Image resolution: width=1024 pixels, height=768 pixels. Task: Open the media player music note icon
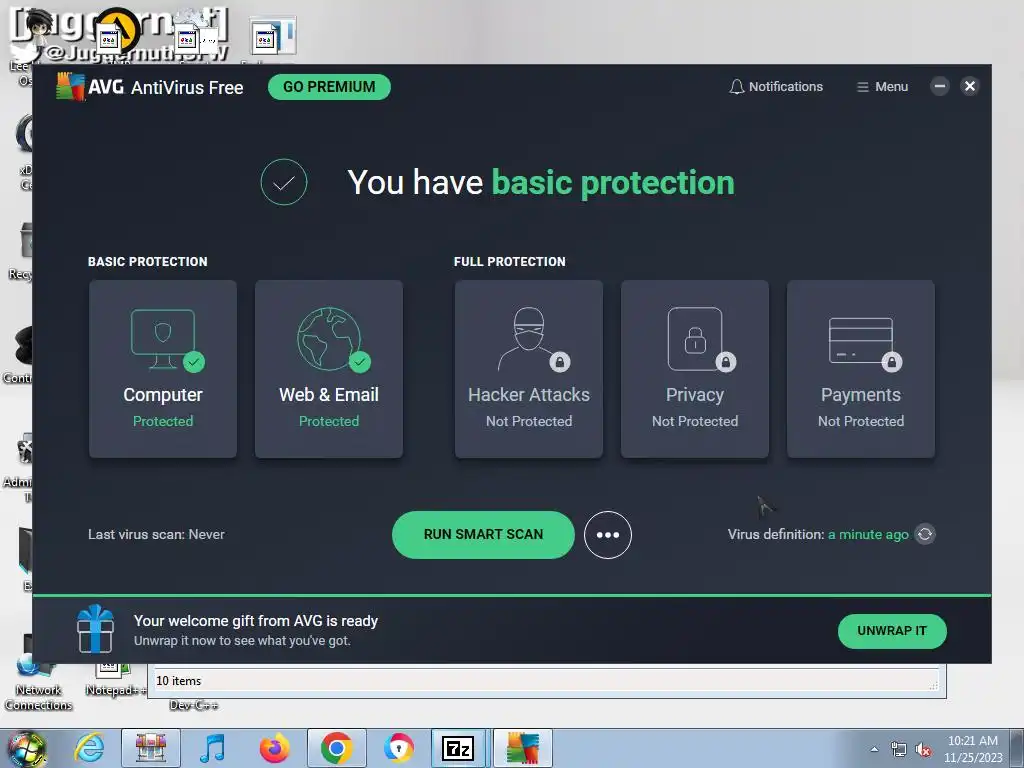[212, 748]
